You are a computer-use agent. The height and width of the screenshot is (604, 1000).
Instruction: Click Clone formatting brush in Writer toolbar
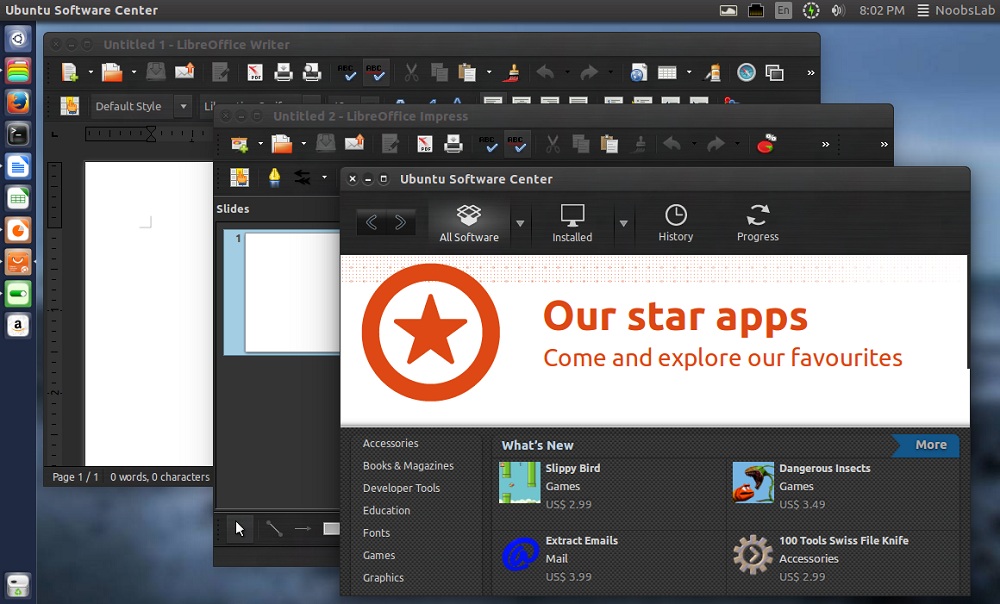tap(511, 72)
